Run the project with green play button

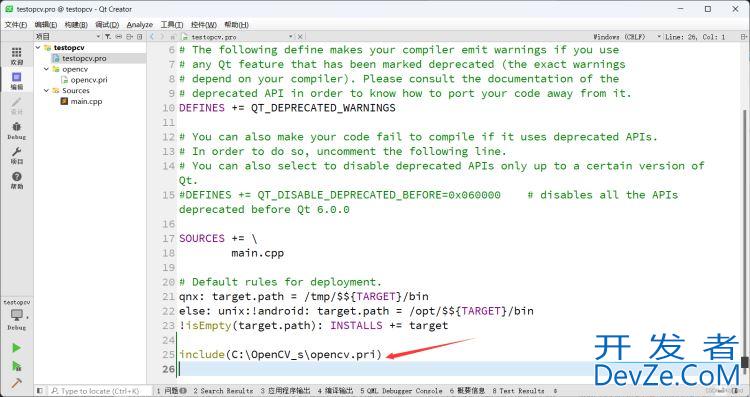click(x=16, y=348)
